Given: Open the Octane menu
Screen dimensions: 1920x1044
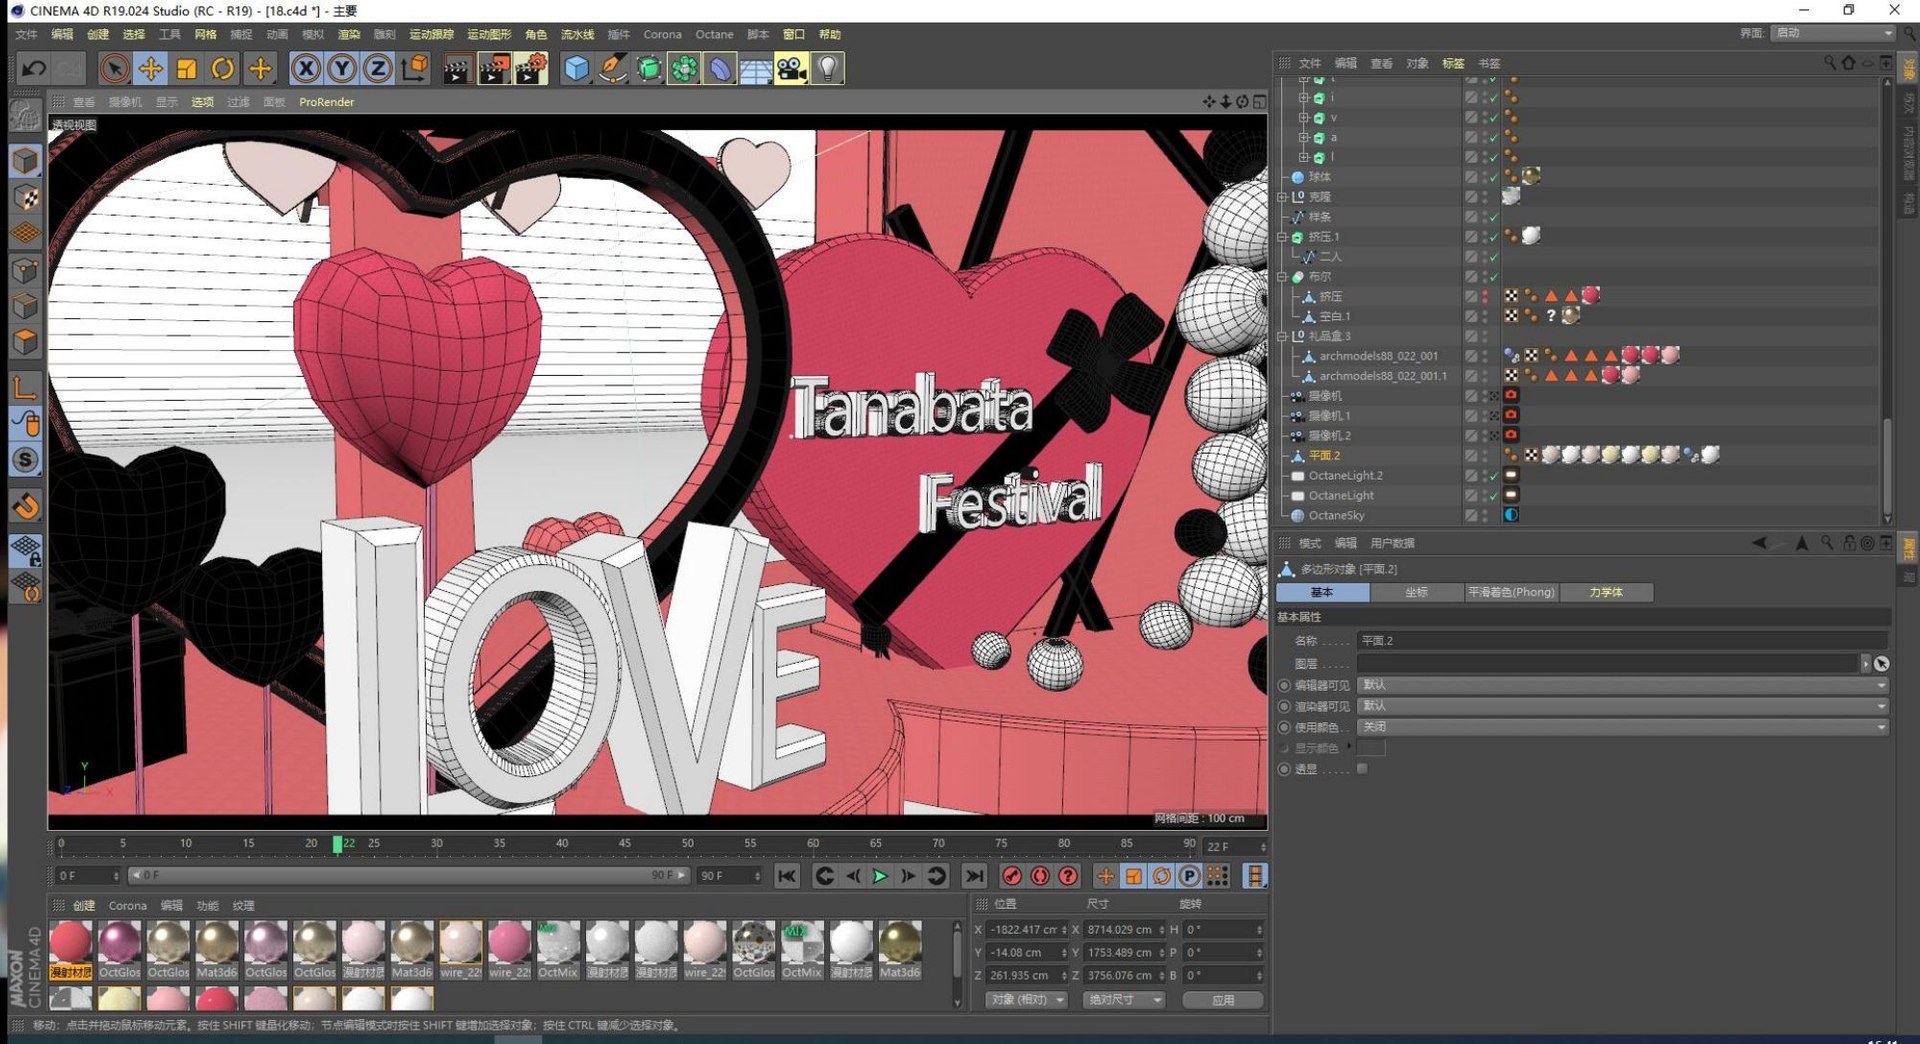Looking at the screenshot, I should [x=714, y=34].
